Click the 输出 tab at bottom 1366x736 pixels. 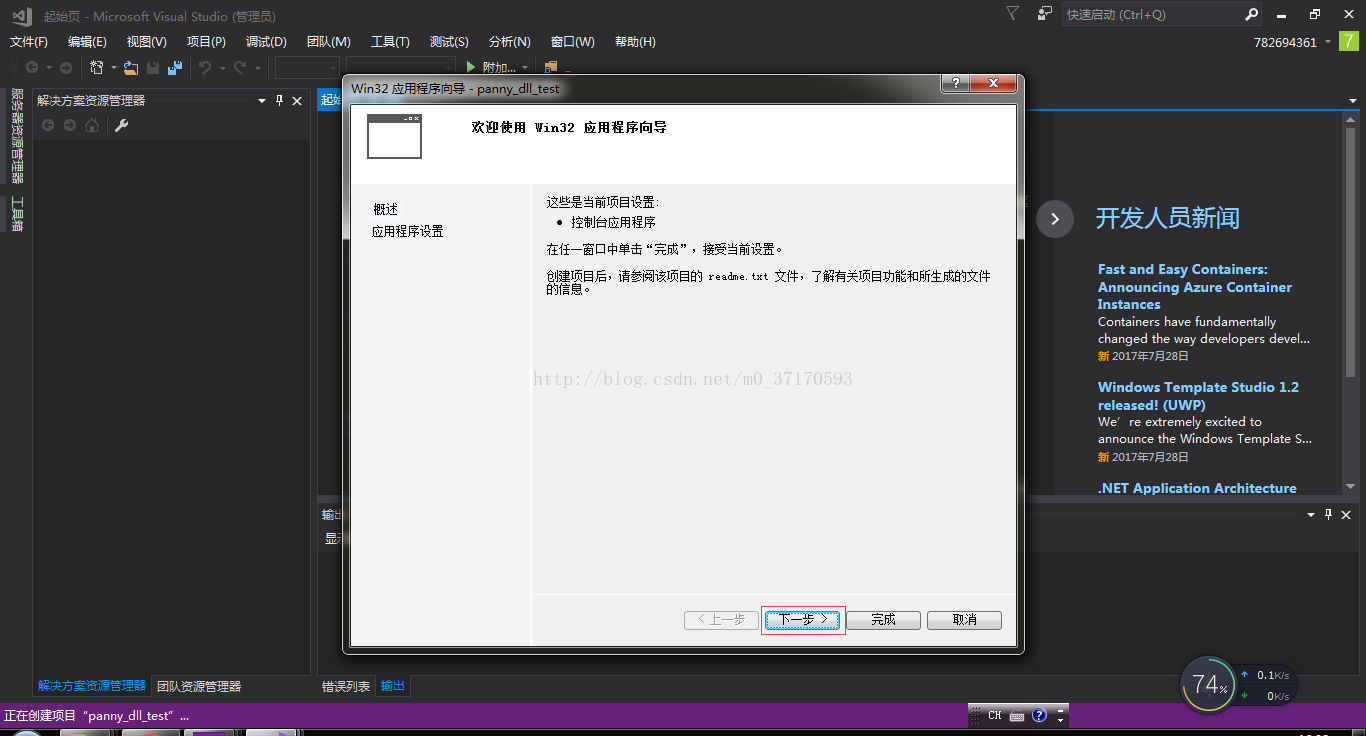(x=393, y=687)
